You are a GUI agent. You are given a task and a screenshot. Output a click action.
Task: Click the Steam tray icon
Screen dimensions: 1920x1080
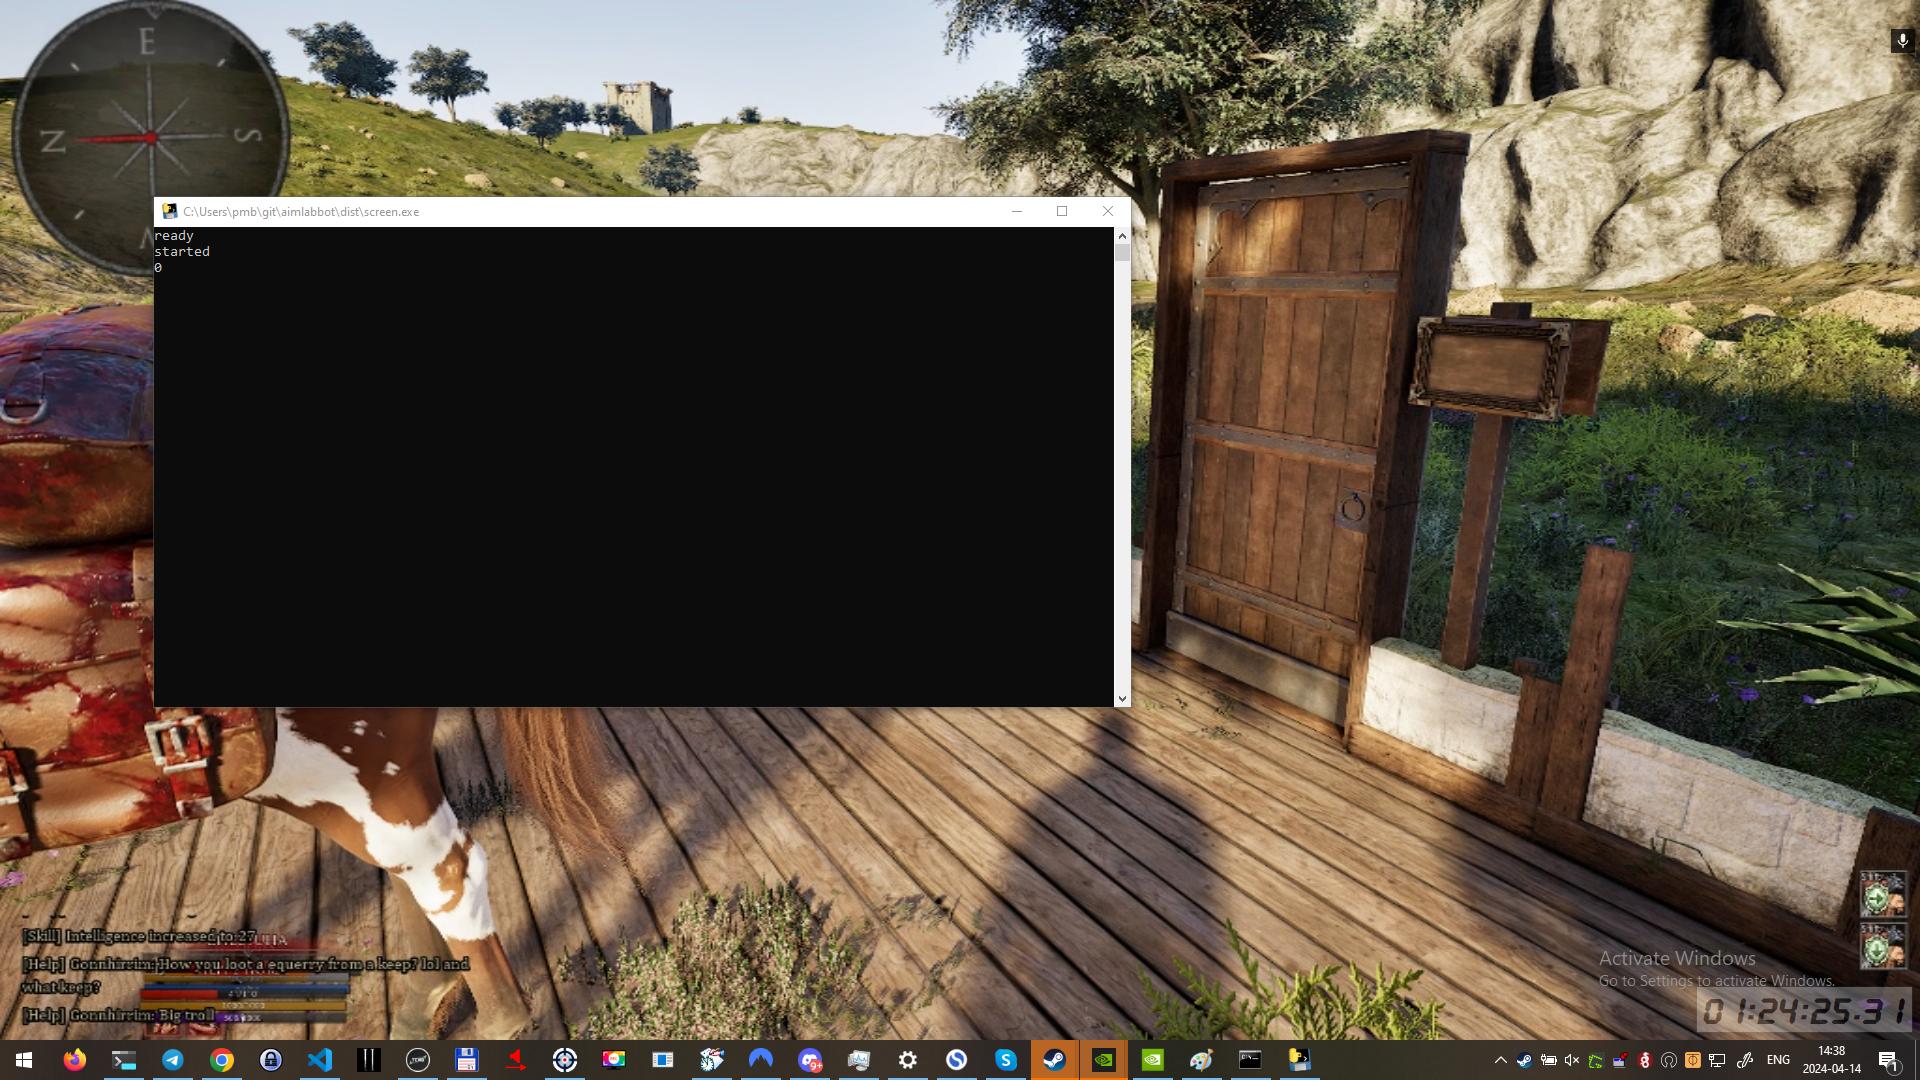click(x=1524, y=1060)
